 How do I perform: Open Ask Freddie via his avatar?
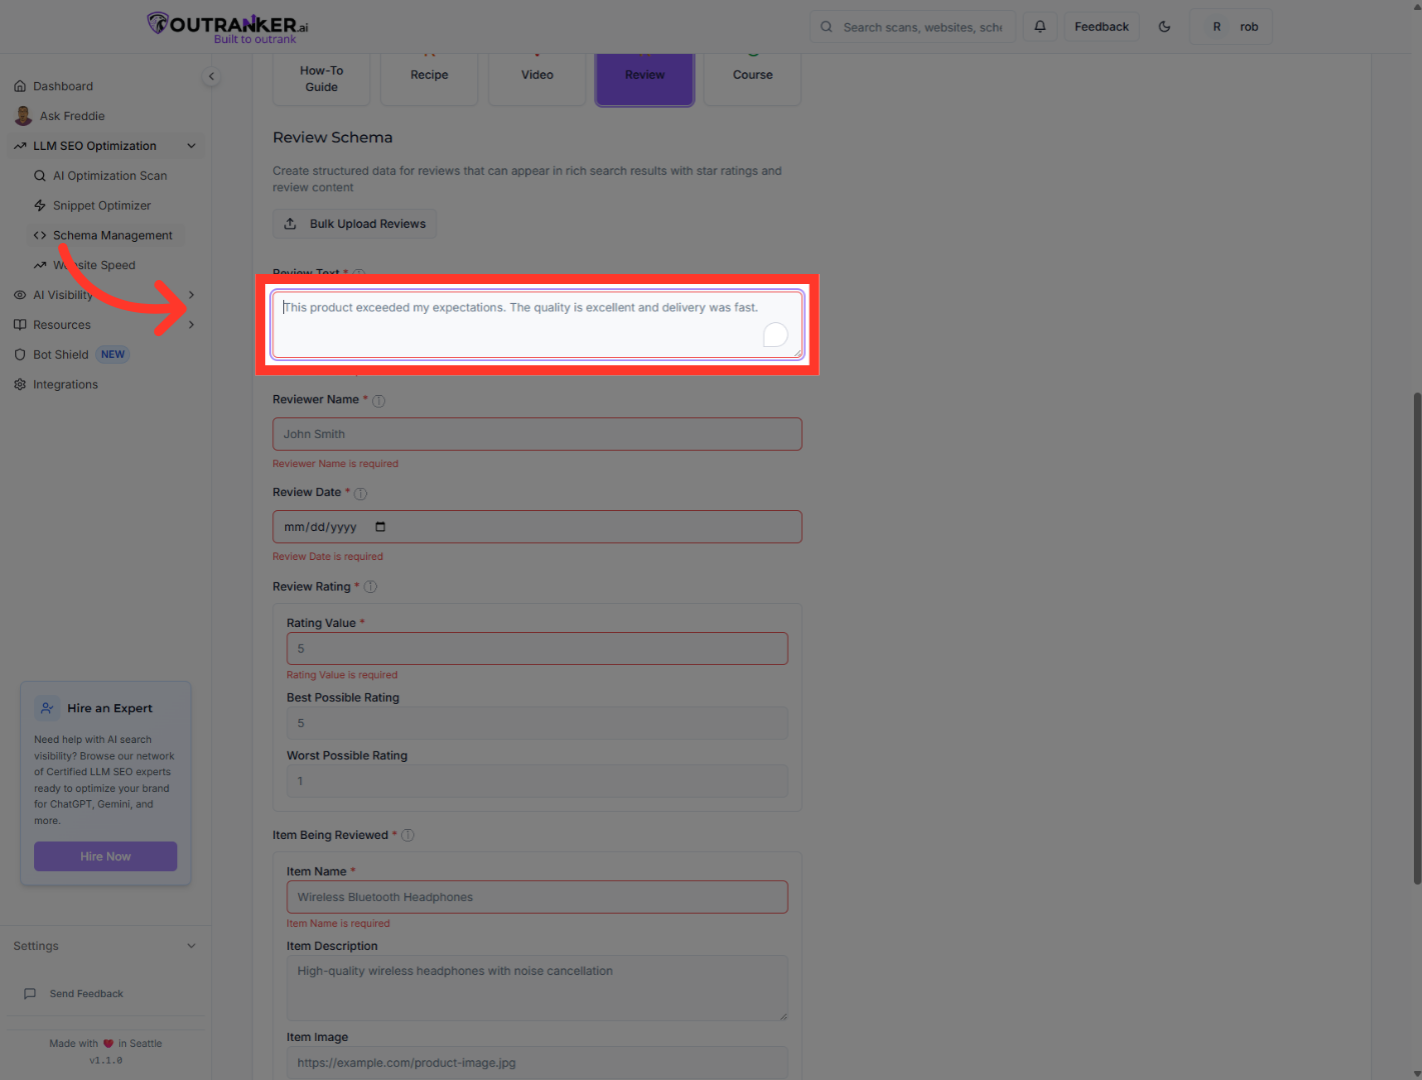point(23,116)
